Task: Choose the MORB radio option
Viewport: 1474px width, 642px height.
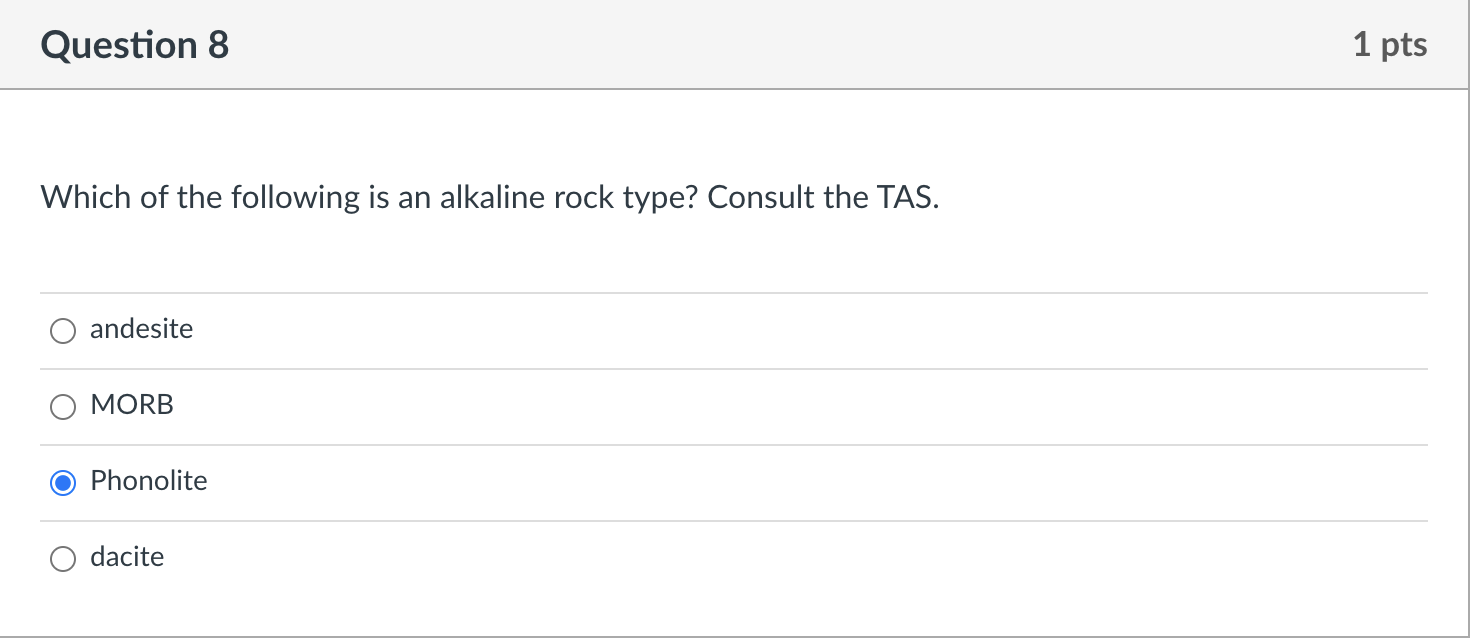Action: point(63,407)
